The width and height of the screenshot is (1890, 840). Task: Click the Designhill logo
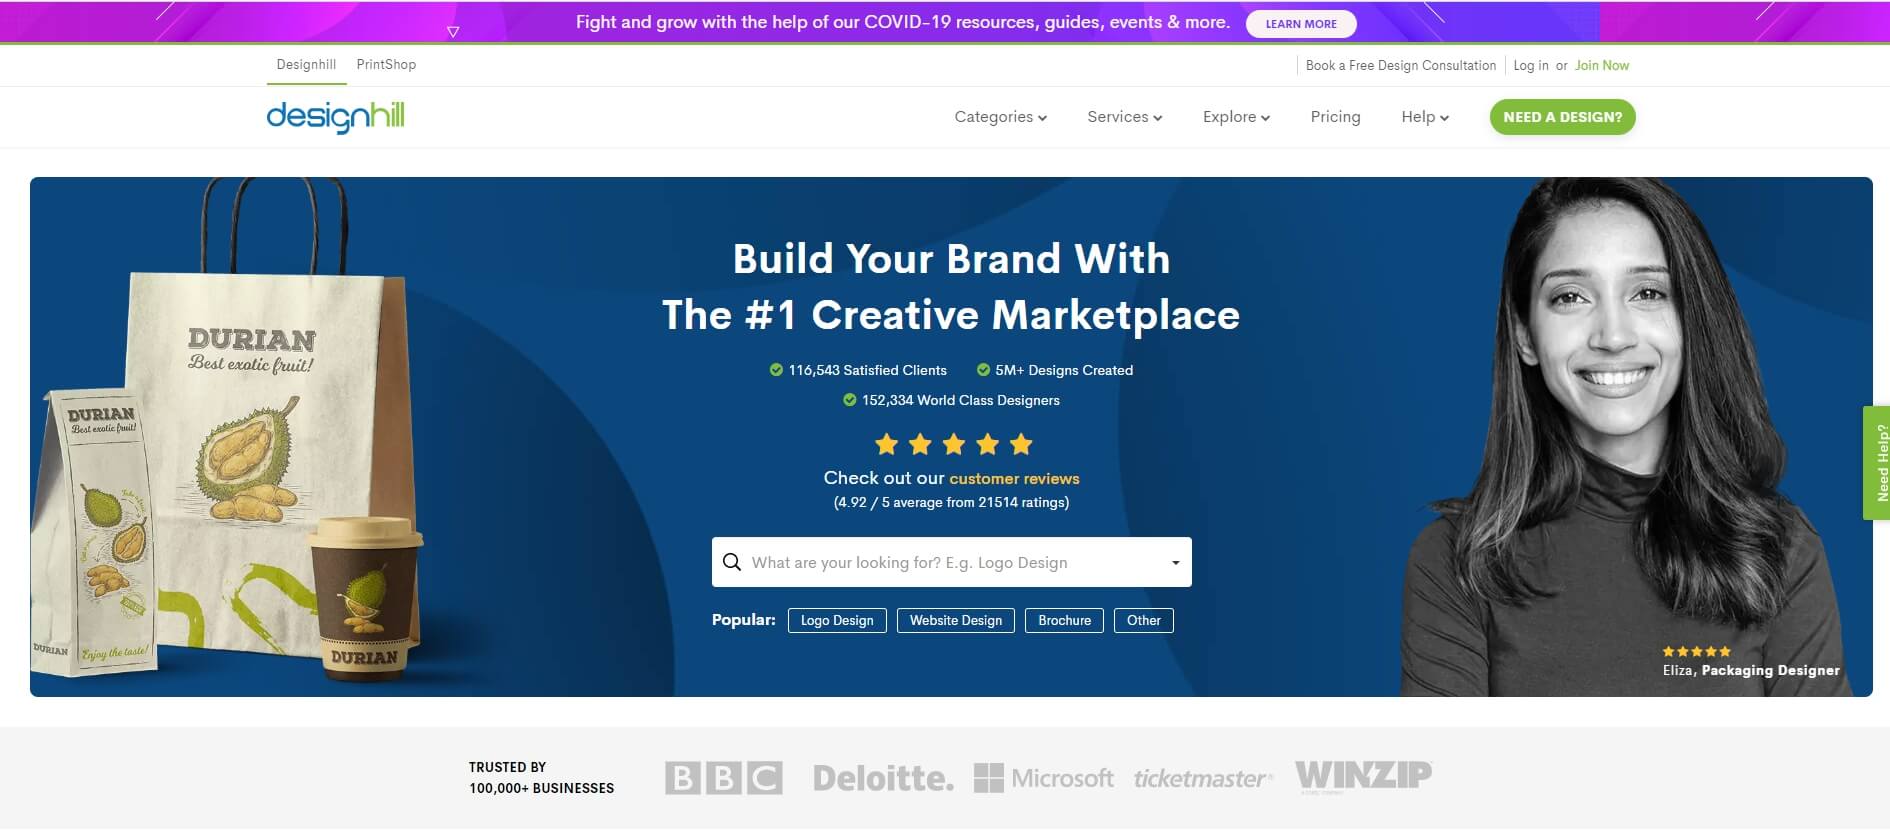pos(335,117)
